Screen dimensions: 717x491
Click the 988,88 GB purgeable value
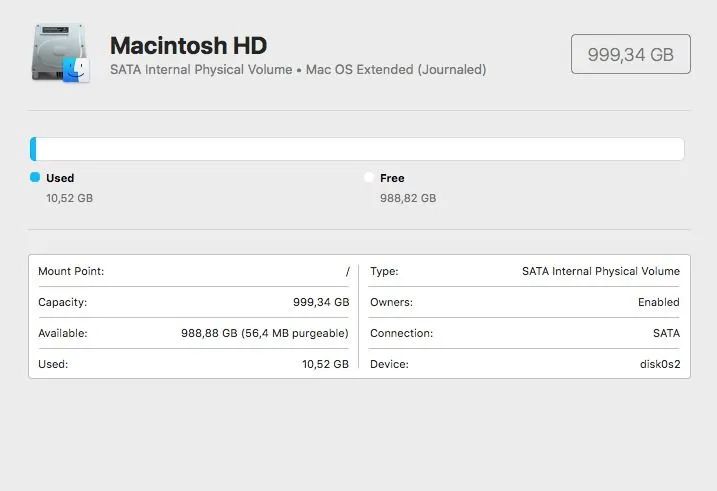[x=265, y=333]
